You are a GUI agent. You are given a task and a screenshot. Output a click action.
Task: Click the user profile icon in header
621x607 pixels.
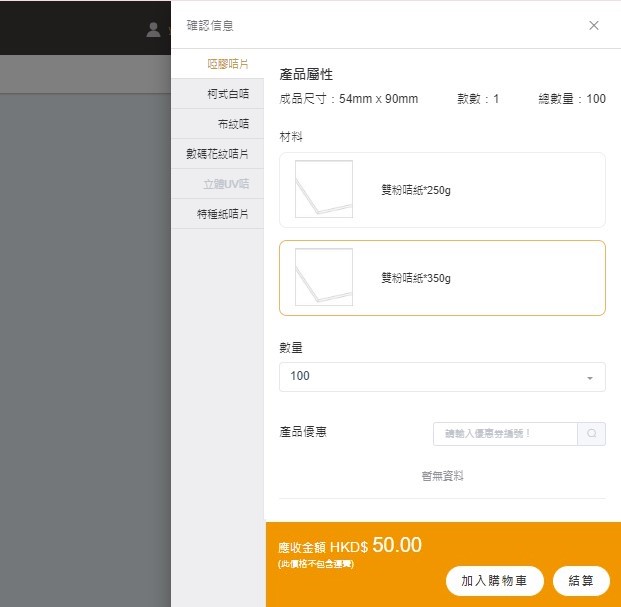[154, 29]
